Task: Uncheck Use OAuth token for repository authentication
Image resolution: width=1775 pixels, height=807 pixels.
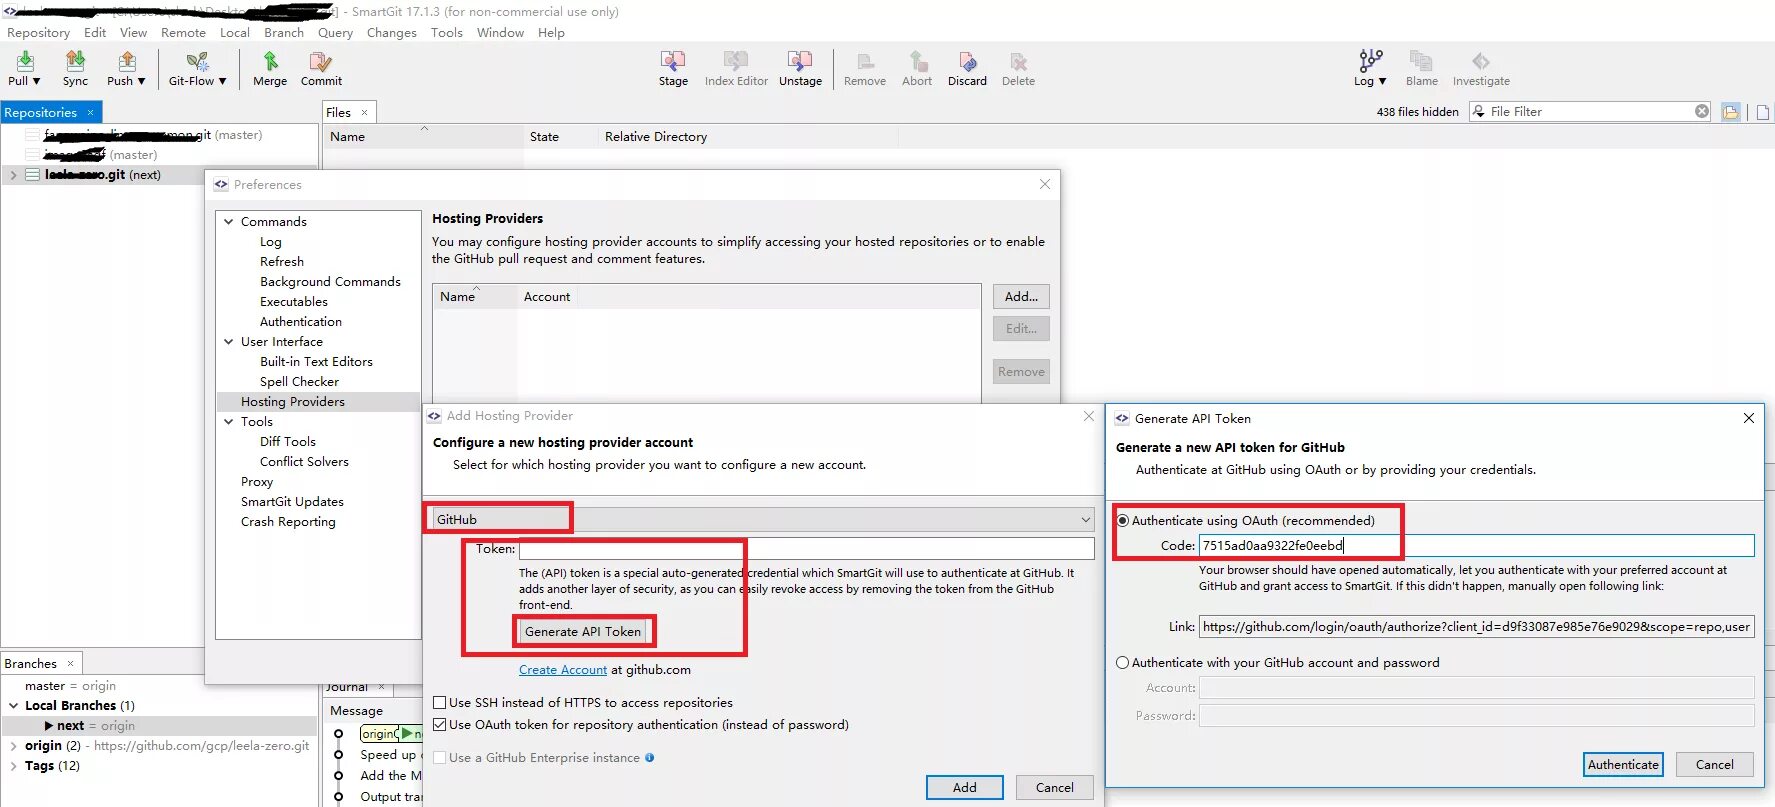Action: click(439, 724)
